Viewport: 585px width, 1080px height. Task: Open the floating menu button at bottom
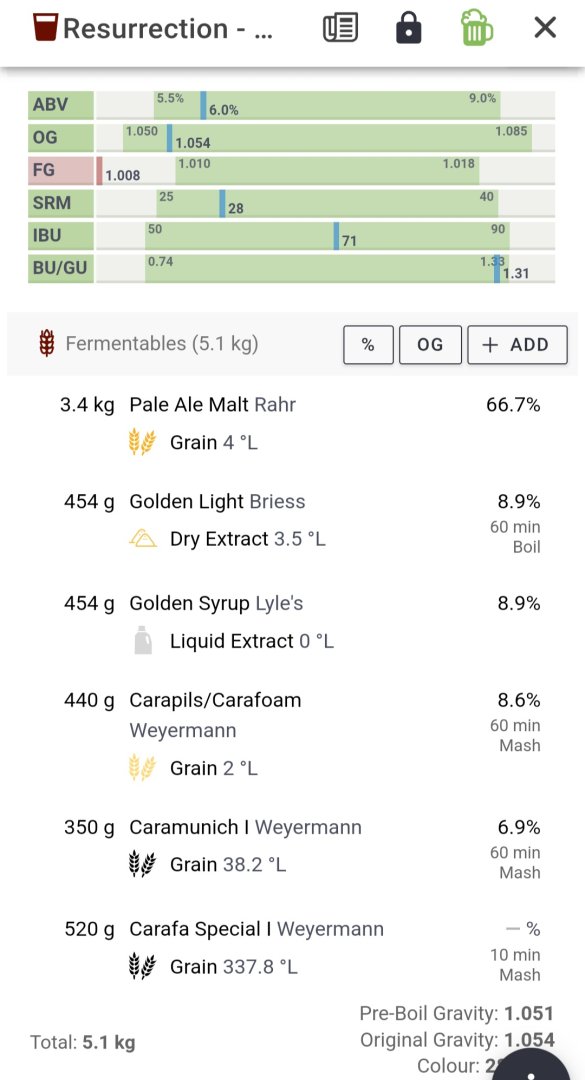[x=531, y=1064]
